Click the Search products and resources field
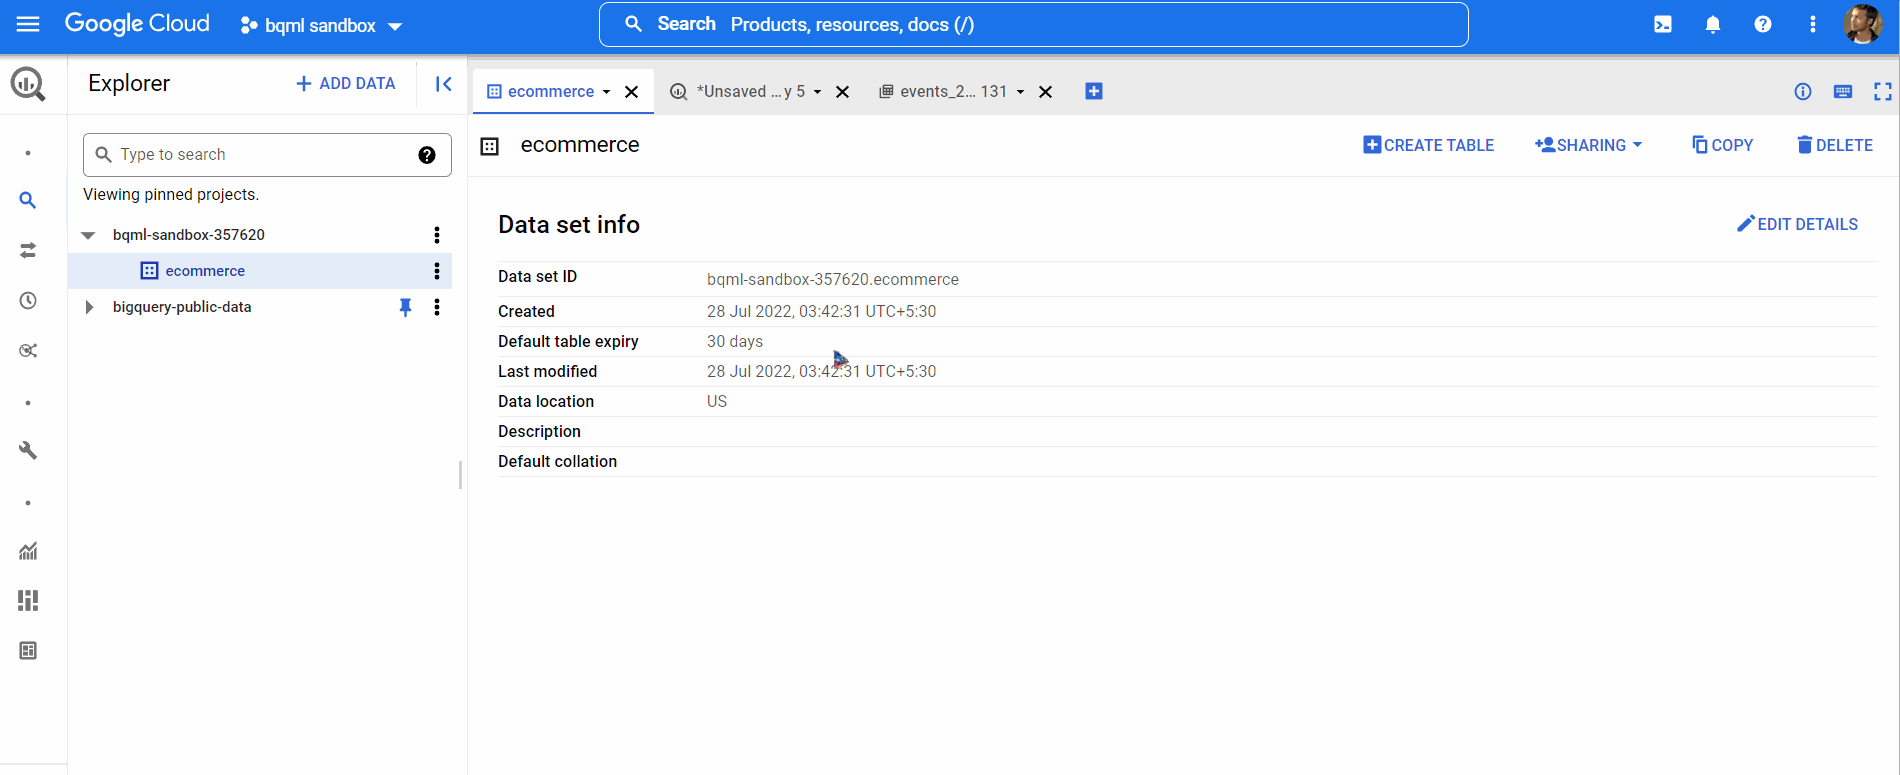The height and width of the screenshot is (775, 1900). coord(1033,24)
